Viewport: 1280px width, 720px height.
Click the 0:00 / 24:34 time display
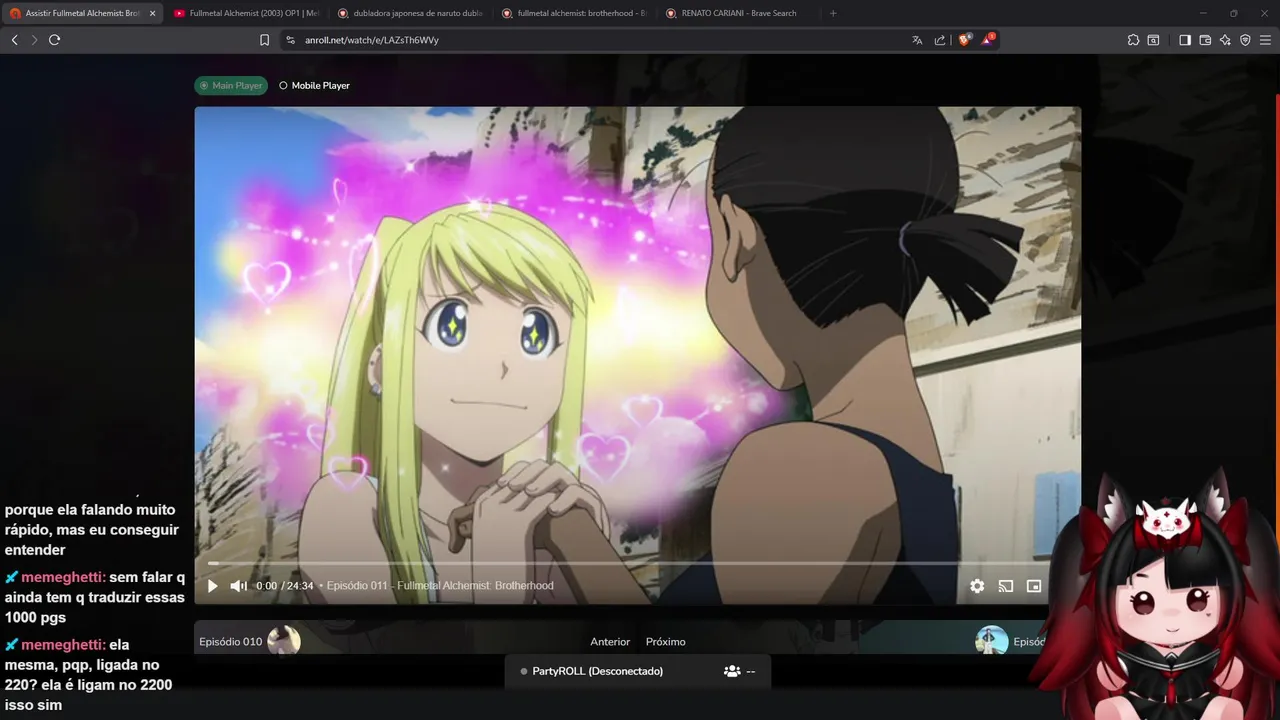pyautogui.click(x=285, y=586)
